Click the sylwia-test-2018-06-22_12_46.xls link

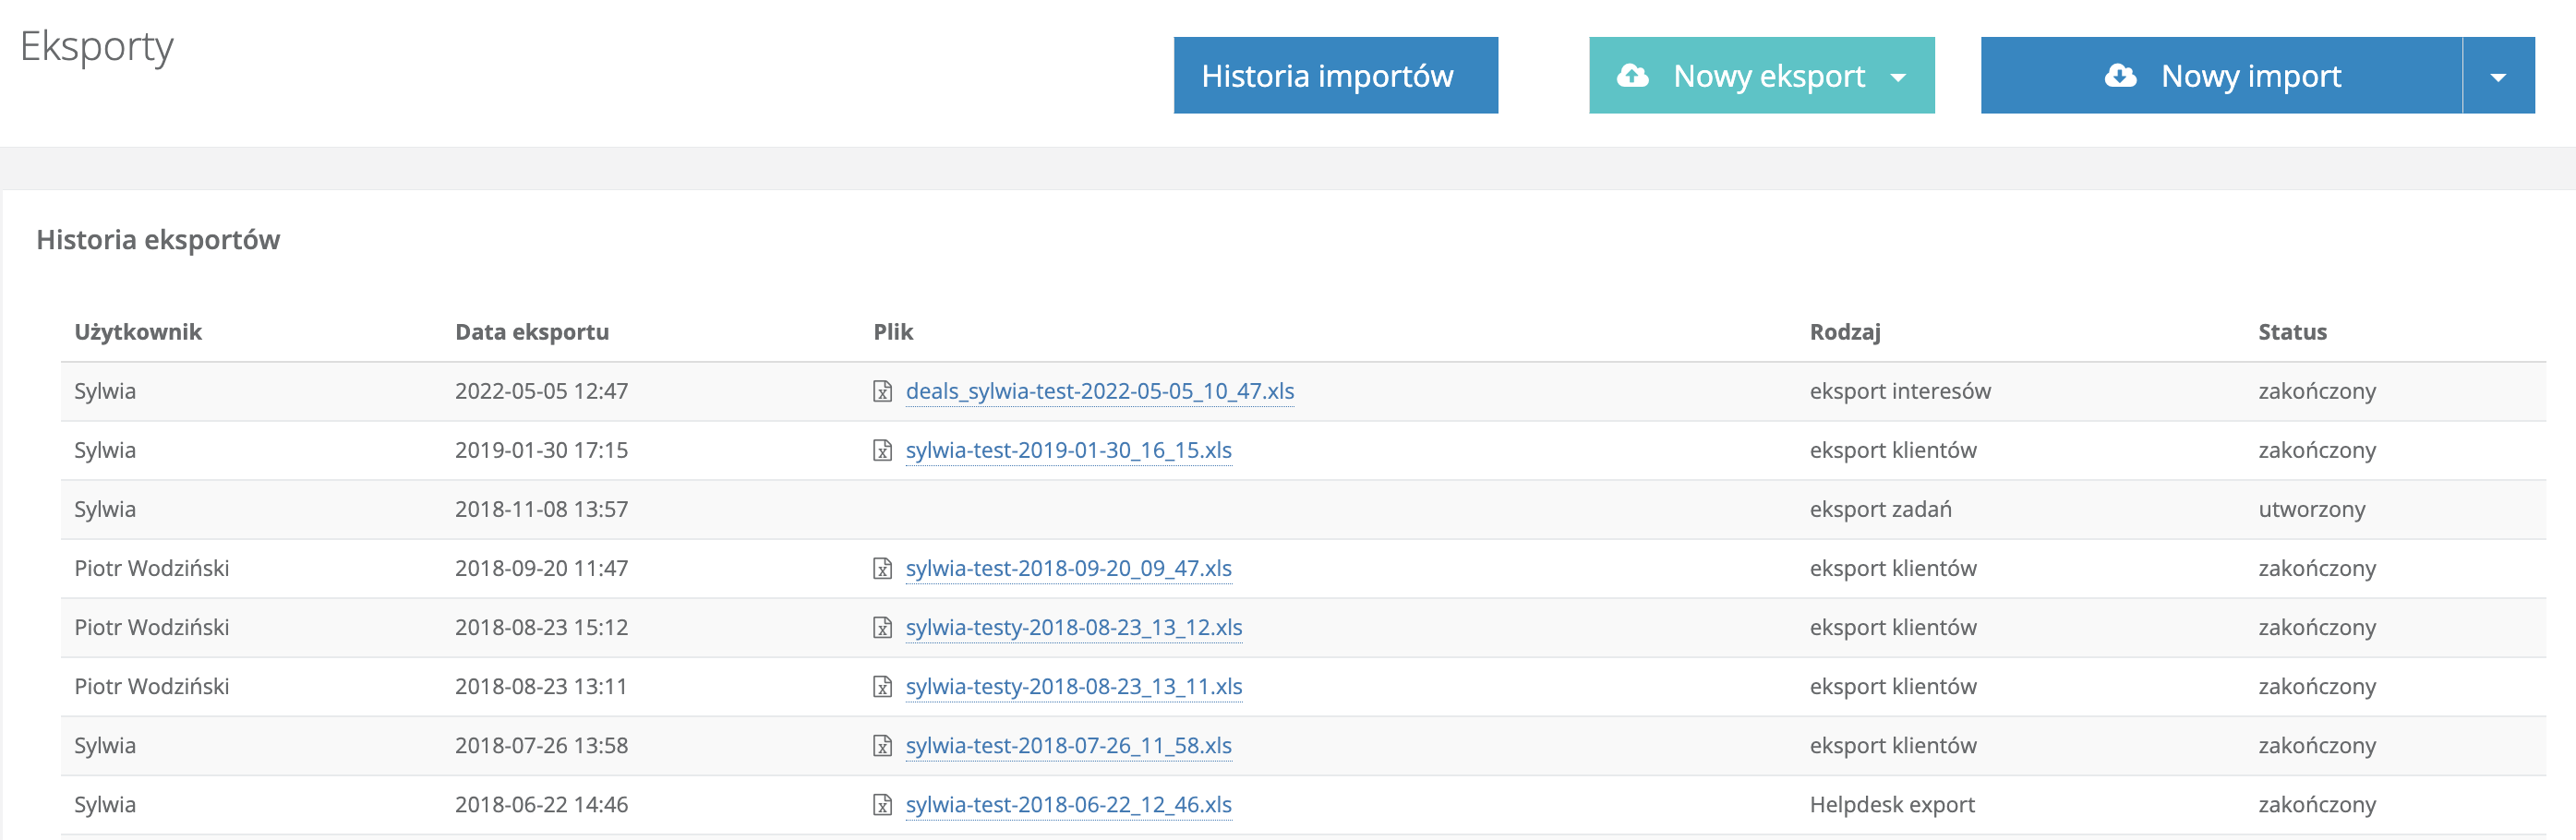(1068, 804)
